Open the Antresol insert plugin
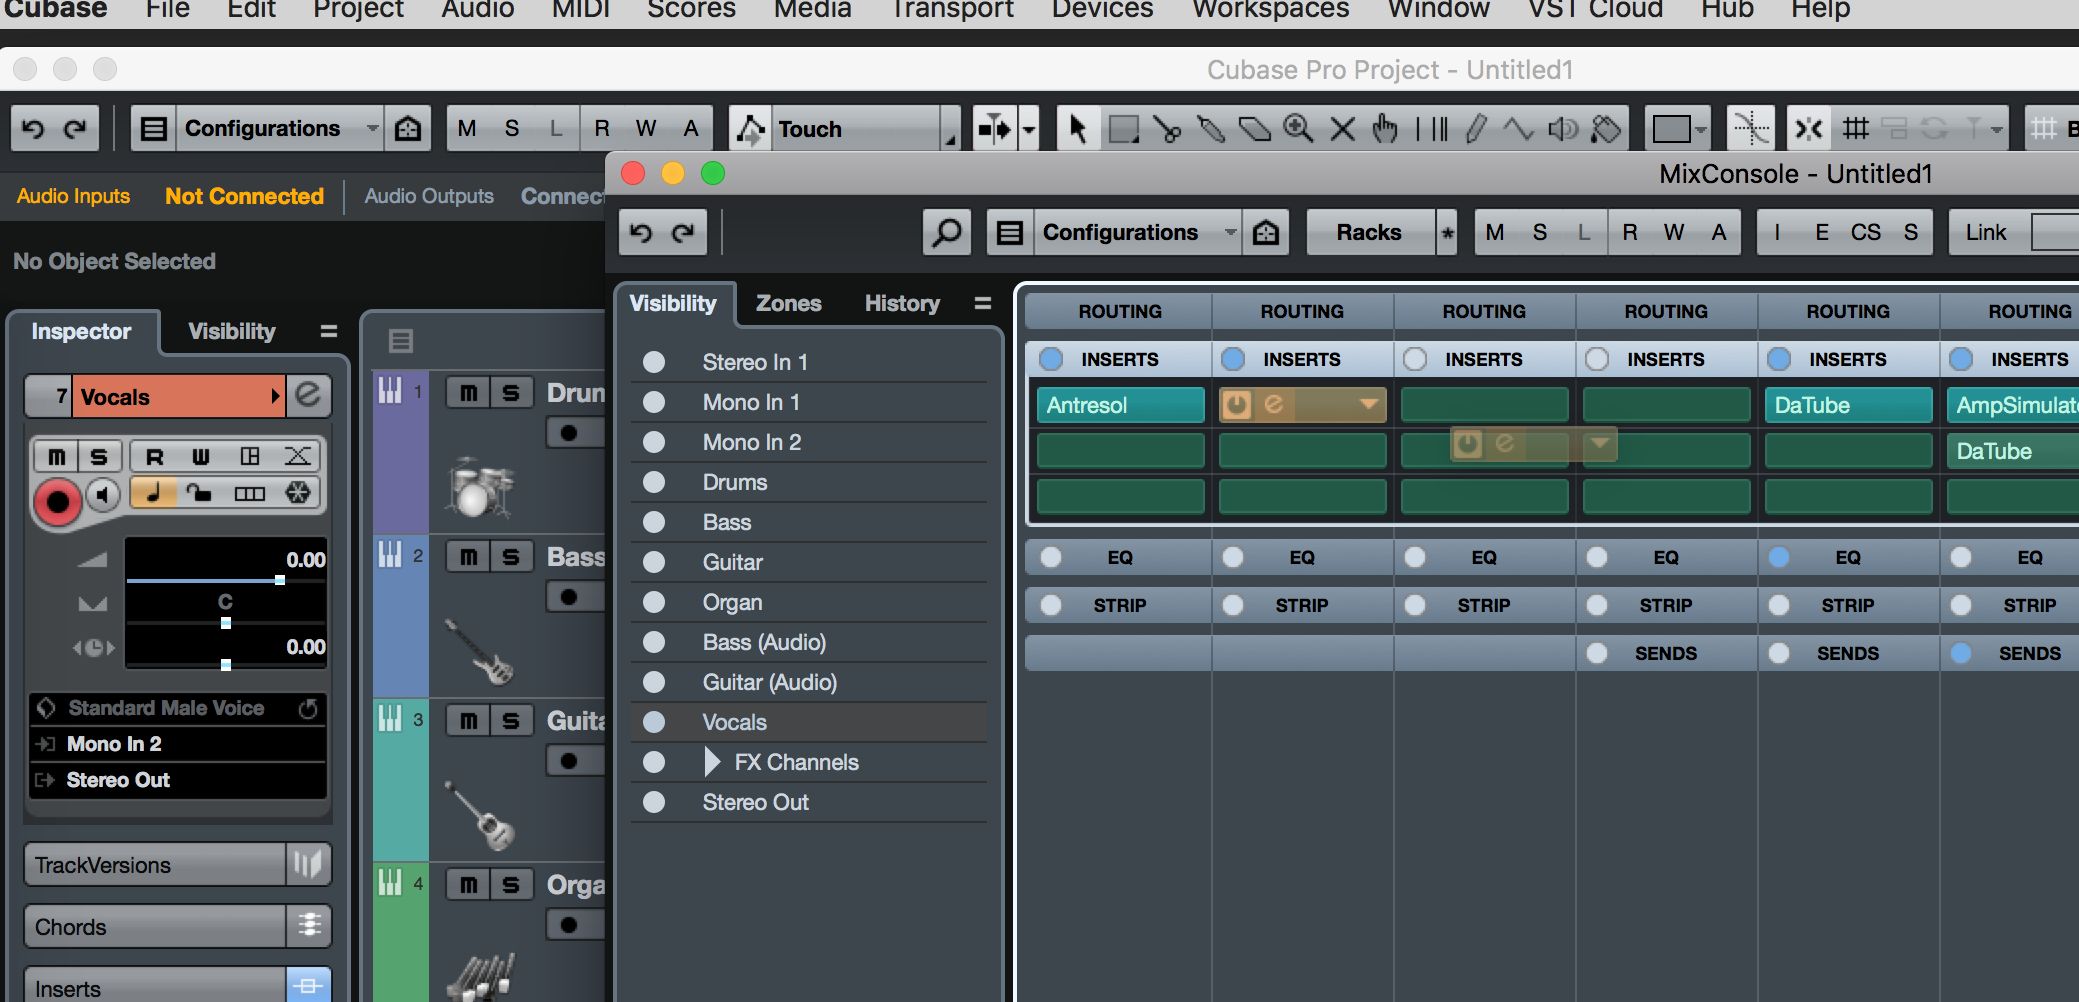Viewport: 2079px width, 1002px height. point(1120,405)
